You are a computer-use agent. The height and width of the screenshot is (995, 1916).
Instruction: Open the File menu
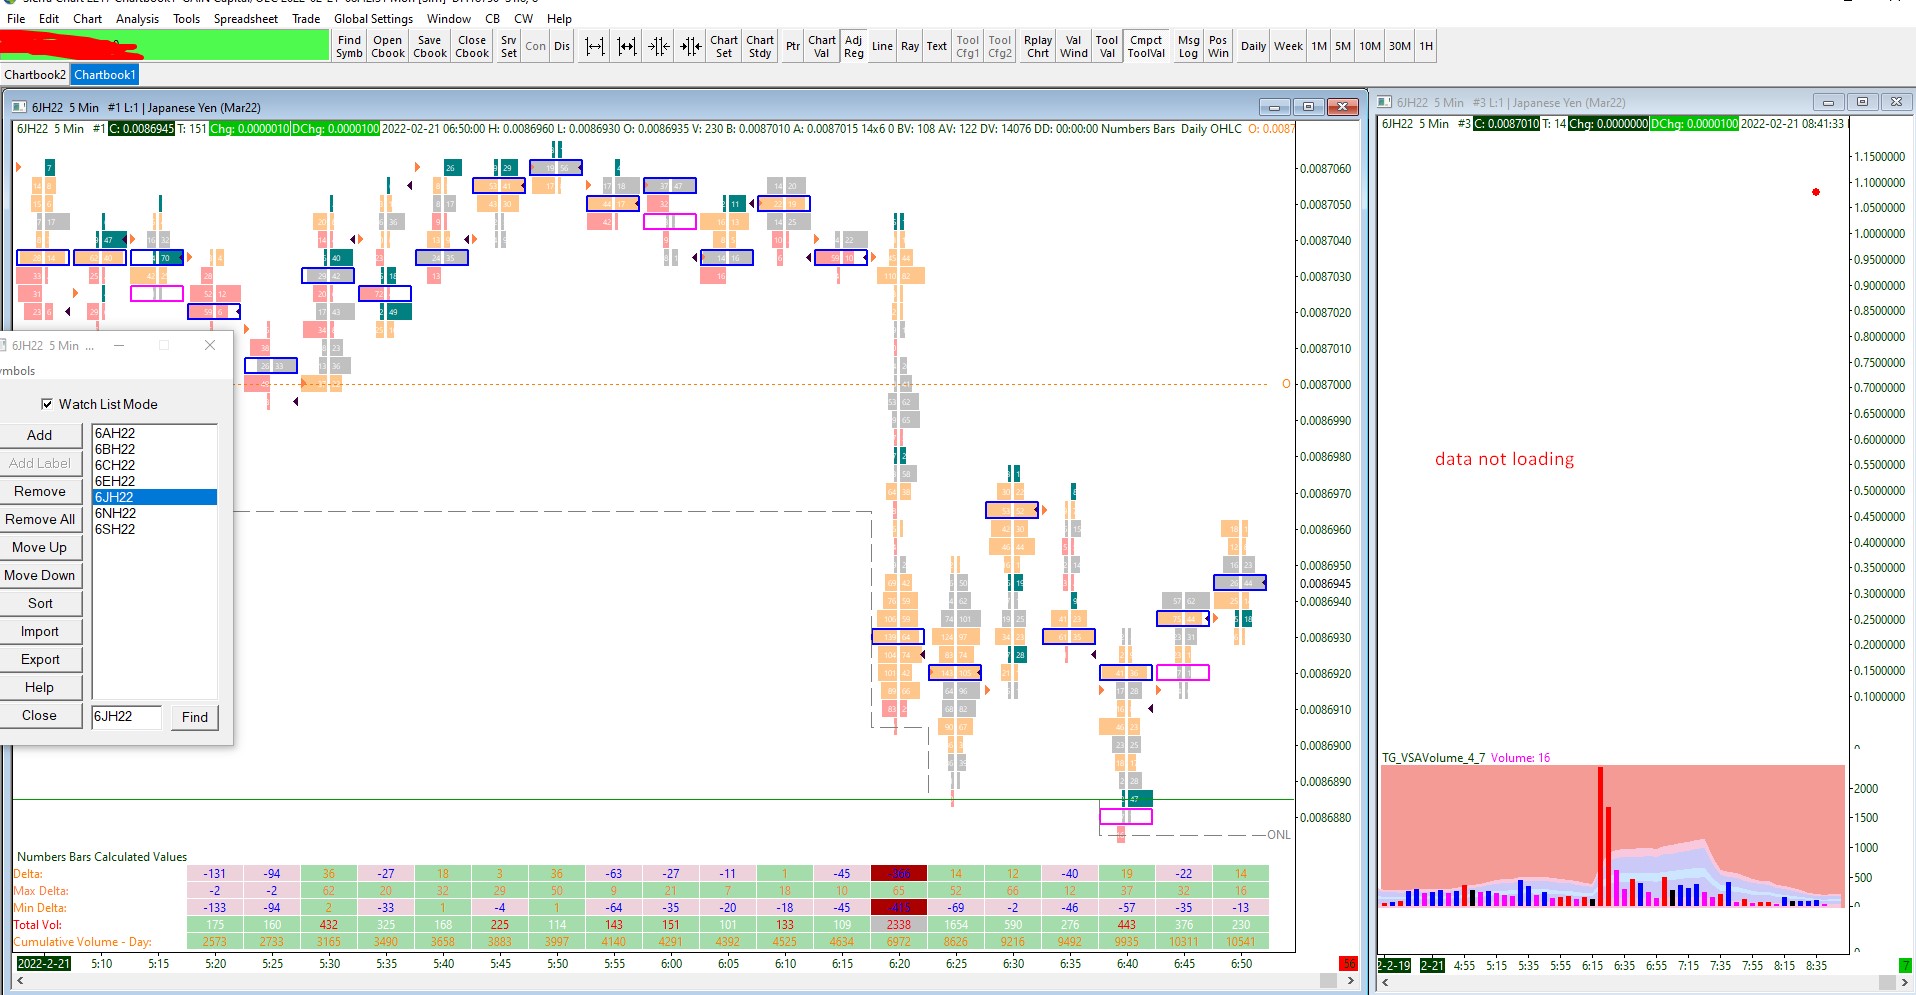point(16,18)
